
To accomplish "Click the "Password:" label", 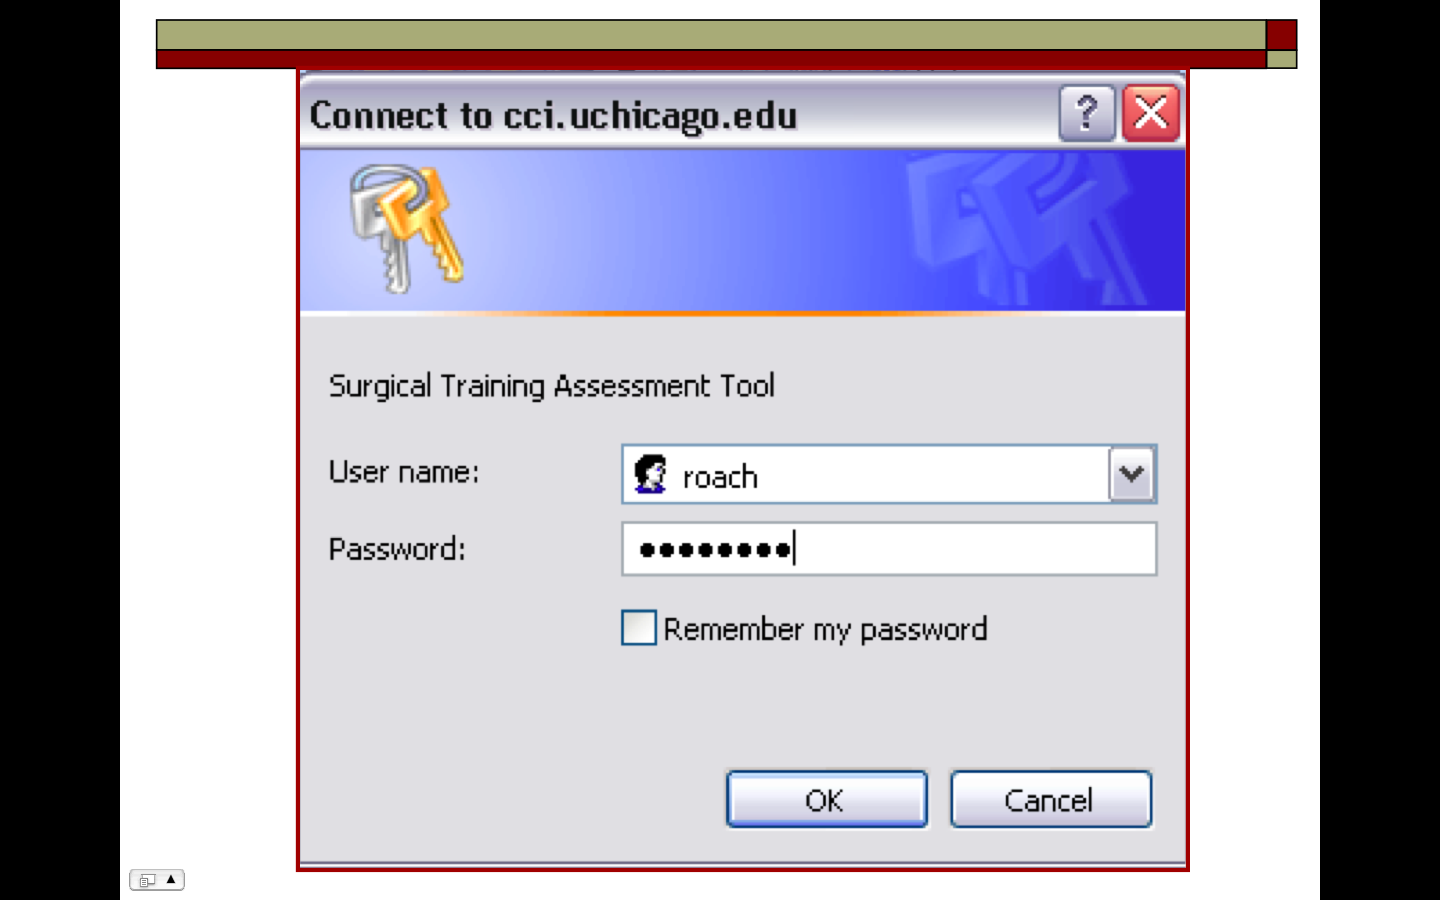I will 397,549.
